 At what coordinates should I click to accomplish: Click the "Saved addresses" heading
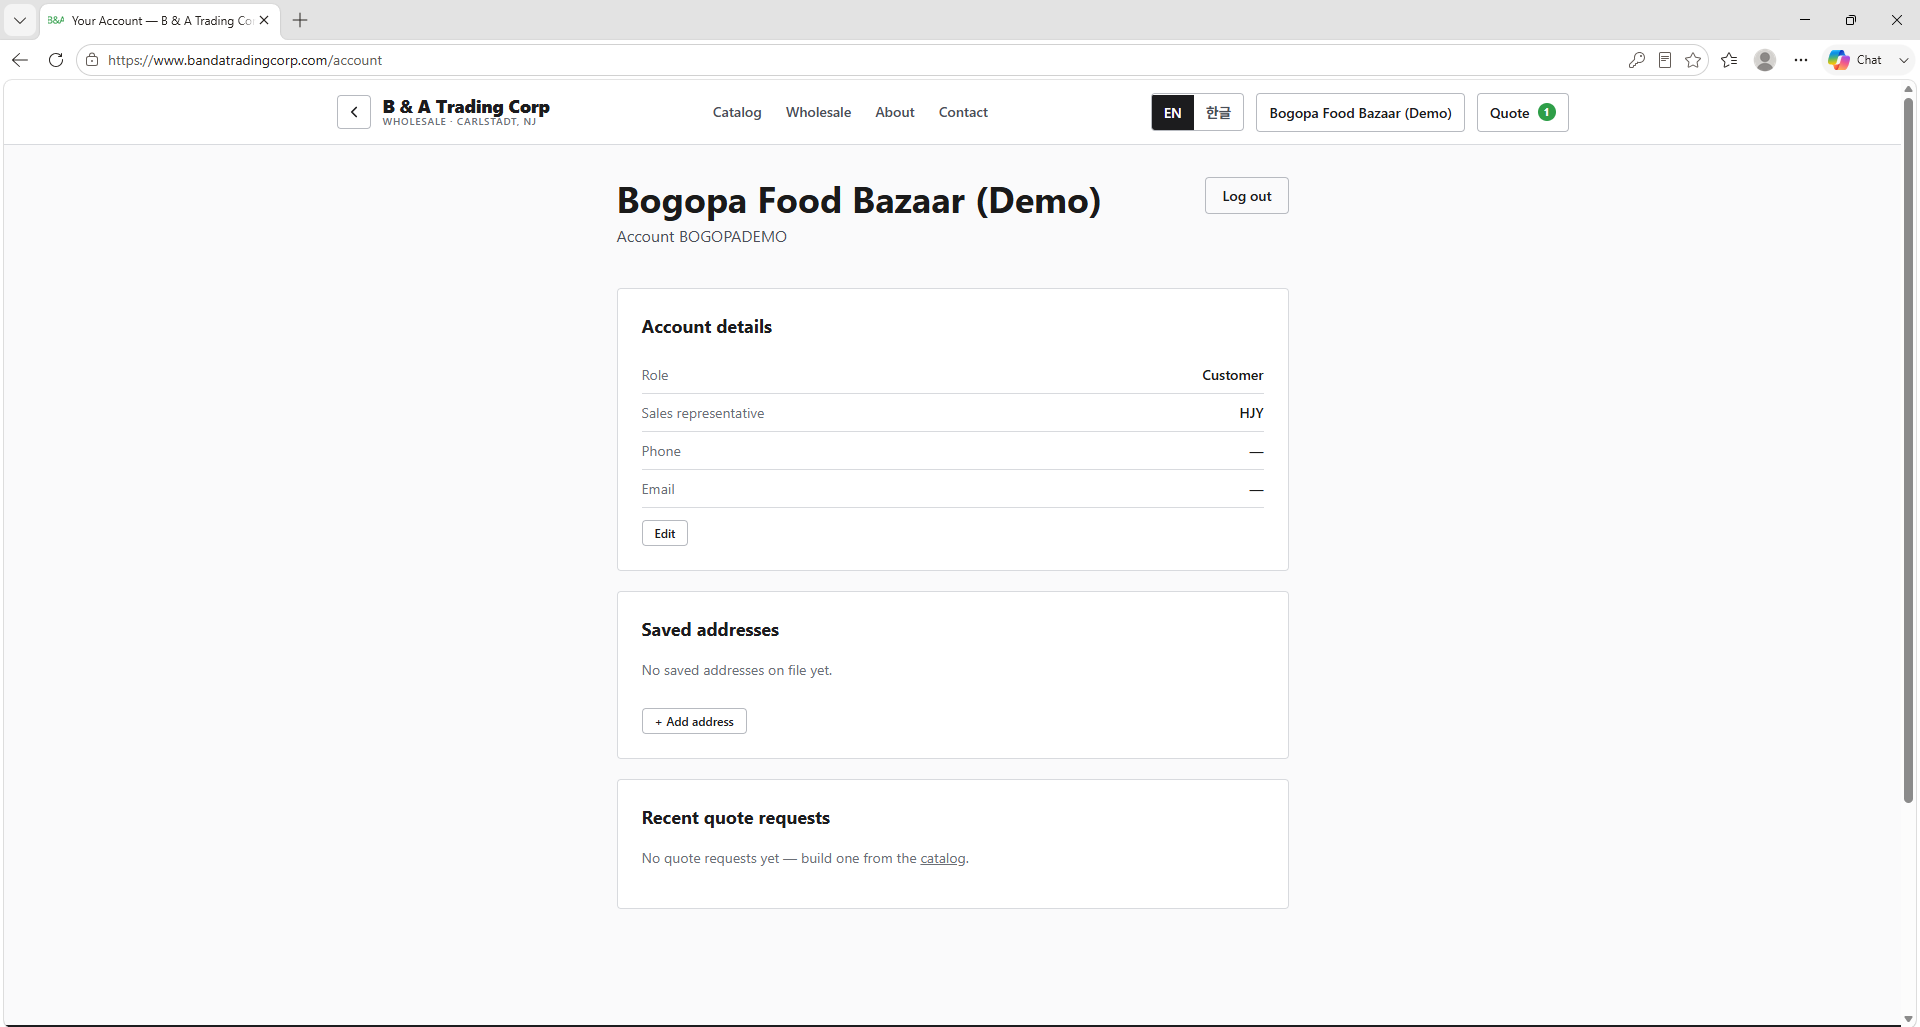point(710,630)
